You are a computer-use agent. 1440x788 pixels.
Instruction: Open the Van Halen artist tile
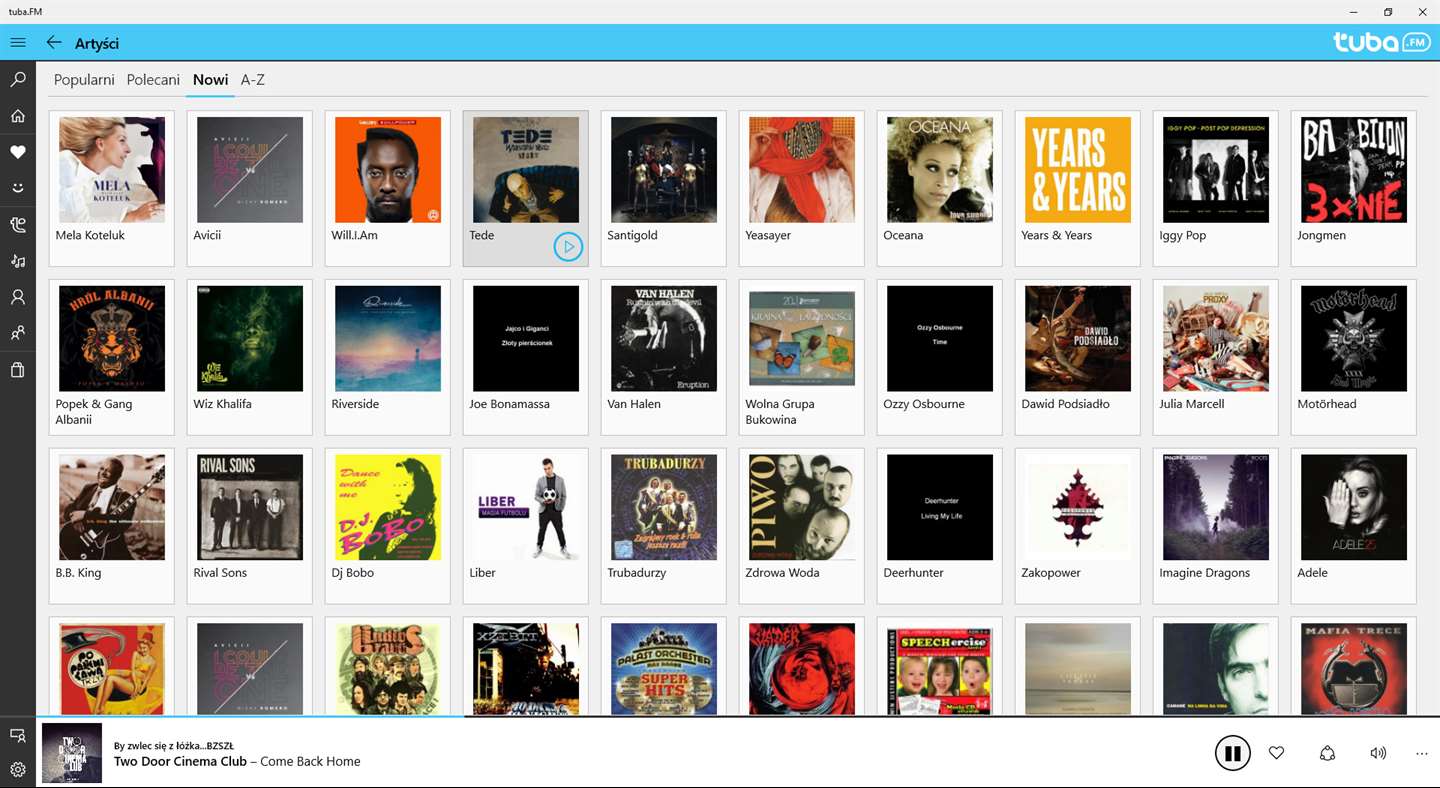coord(664,357)
